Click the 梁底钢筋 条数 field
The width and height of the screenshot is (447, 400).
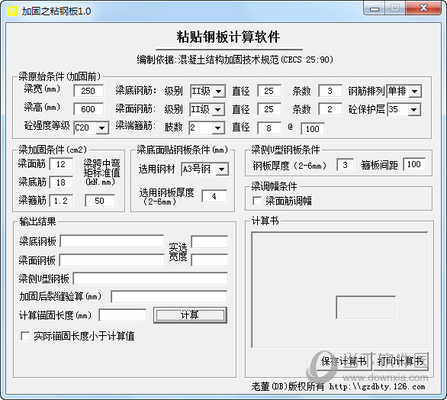[x=330, y=91]
